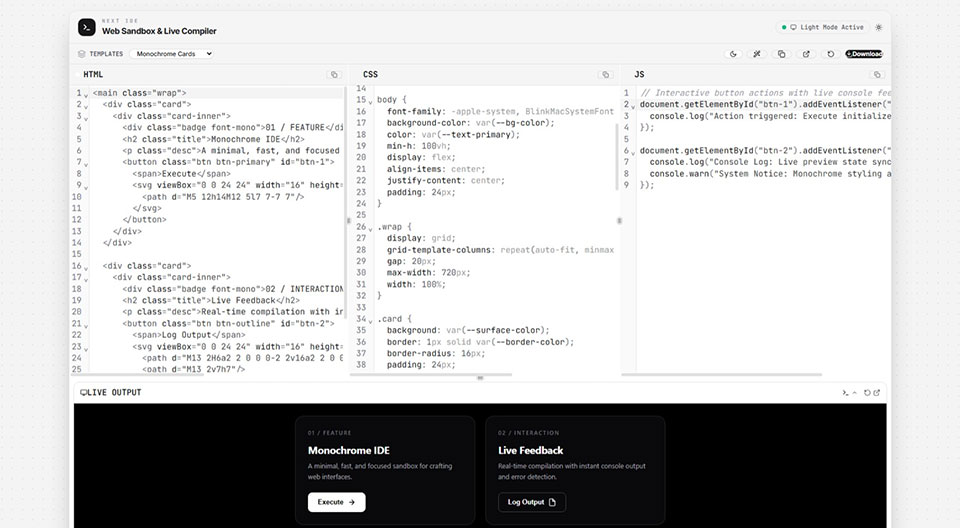Copy the CSS panel code
The height and width of the screenshot is (528, 960).
click(x=606, y=75)
